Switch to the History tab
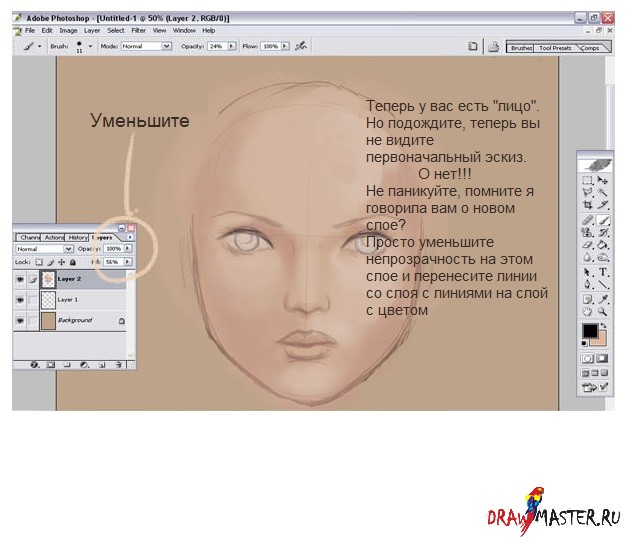628x544 pixels. 77,238
